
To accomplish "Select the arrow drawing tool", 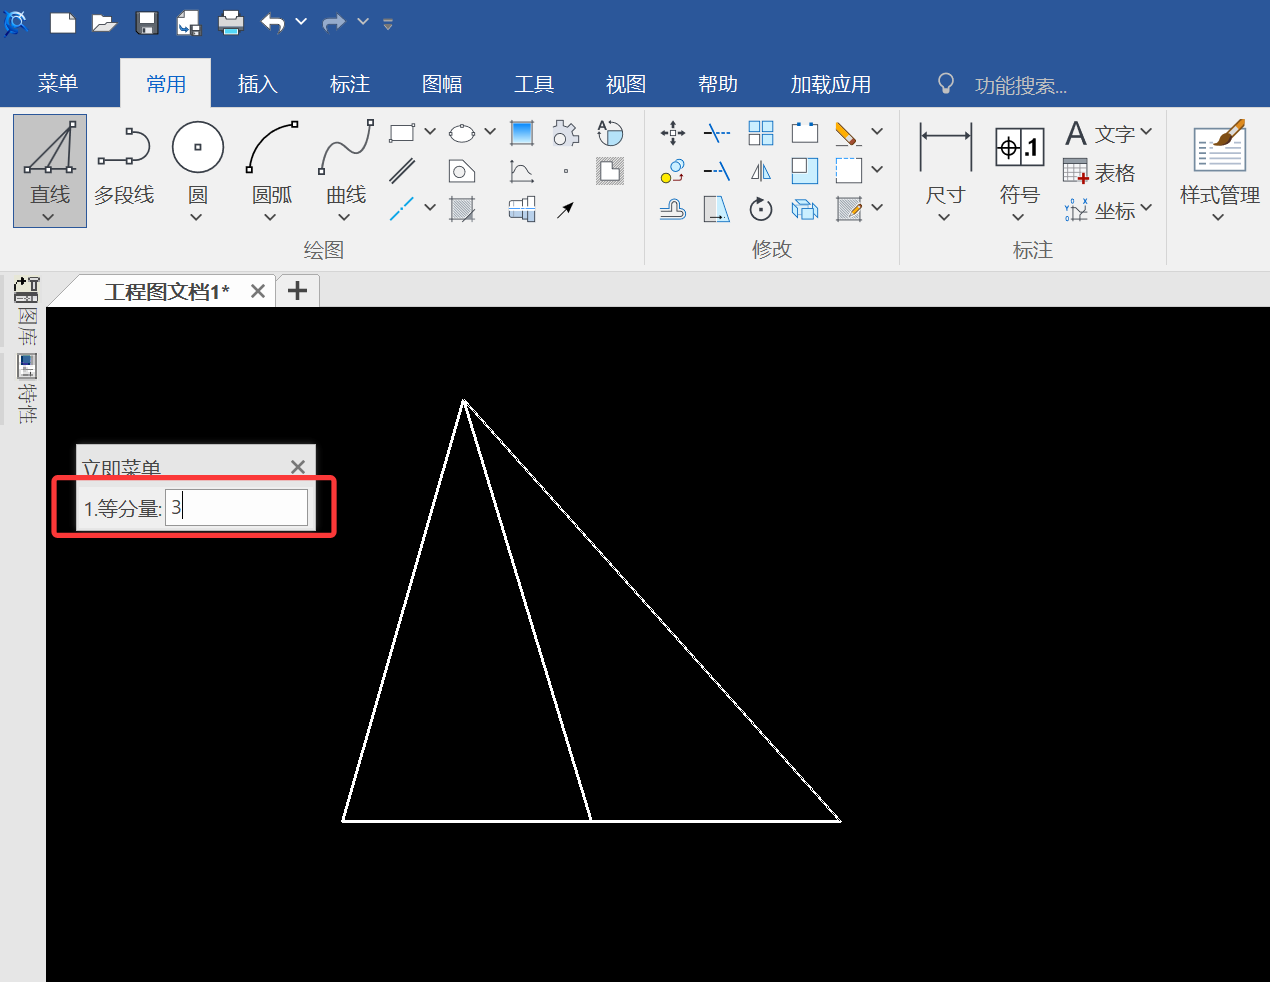I will tap(566, 209).
